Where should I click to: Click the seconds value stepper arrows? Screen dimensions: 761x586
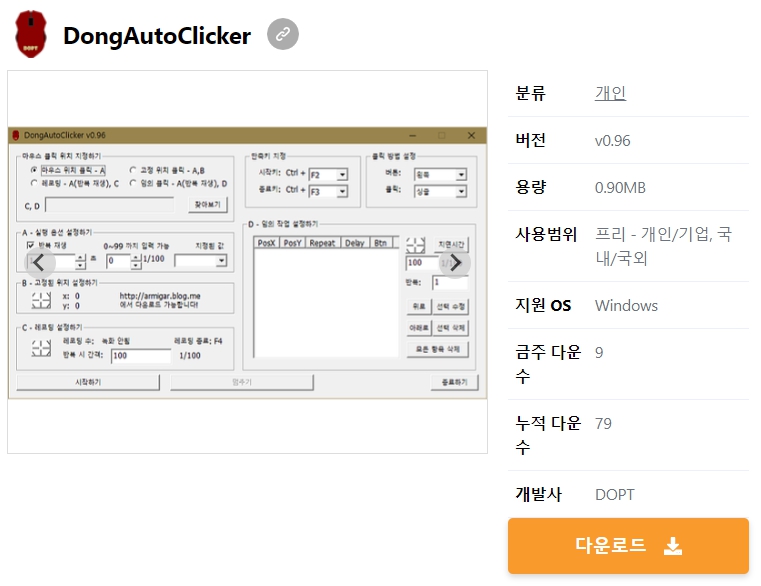[81, 261]
